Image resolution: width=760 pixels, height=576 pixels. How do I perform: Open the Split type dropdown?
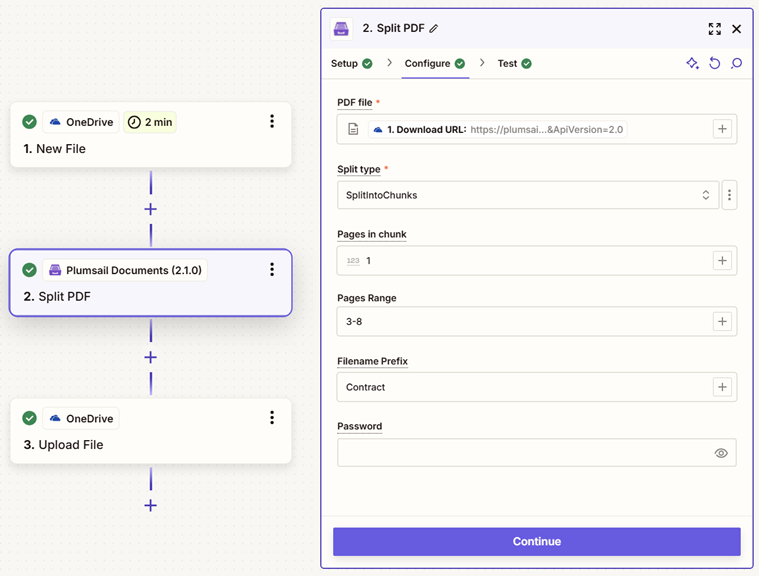[528, 195]
